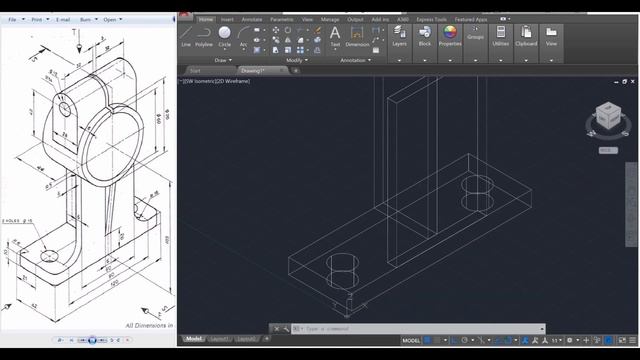Click the Dimension tool

tap(357, 36)
